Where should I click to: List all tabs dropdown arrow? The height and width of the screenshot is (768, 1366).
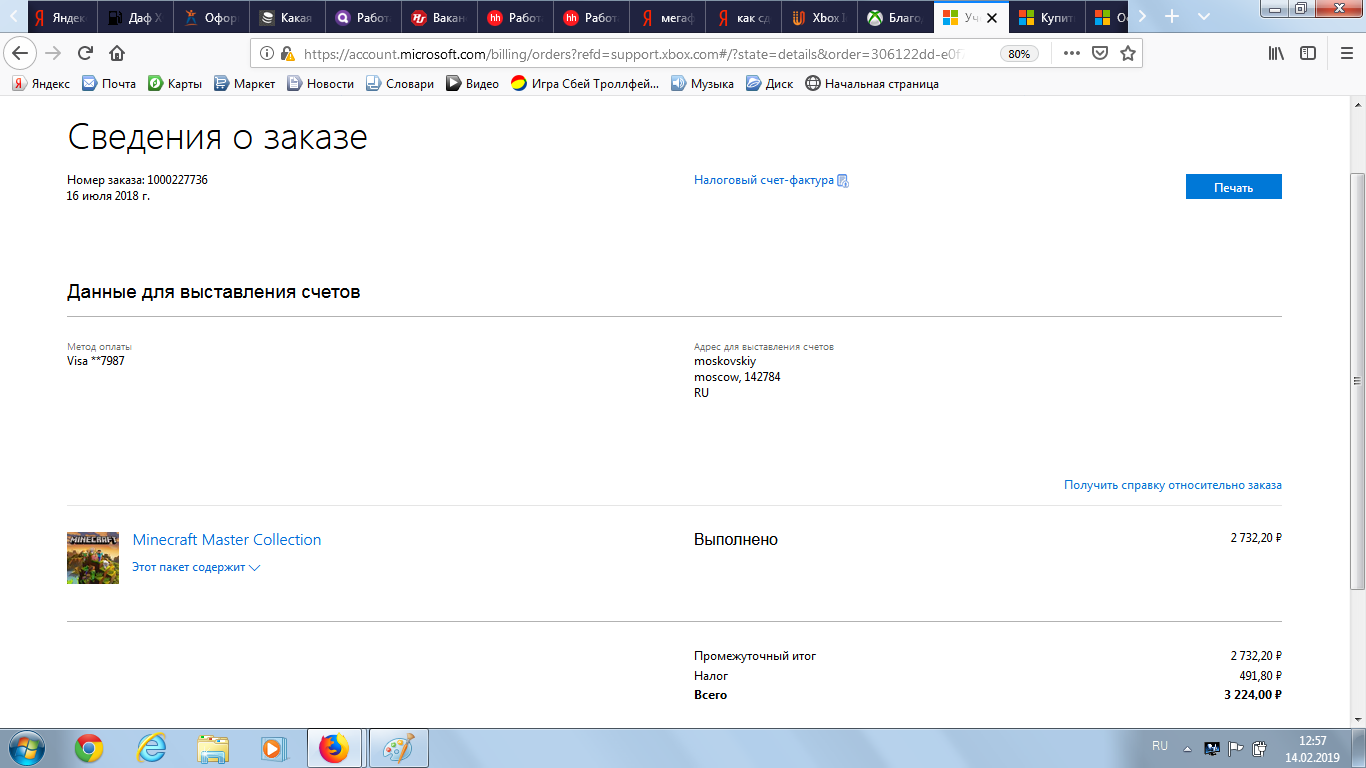pyautogui.click(x=1204, y=17)
